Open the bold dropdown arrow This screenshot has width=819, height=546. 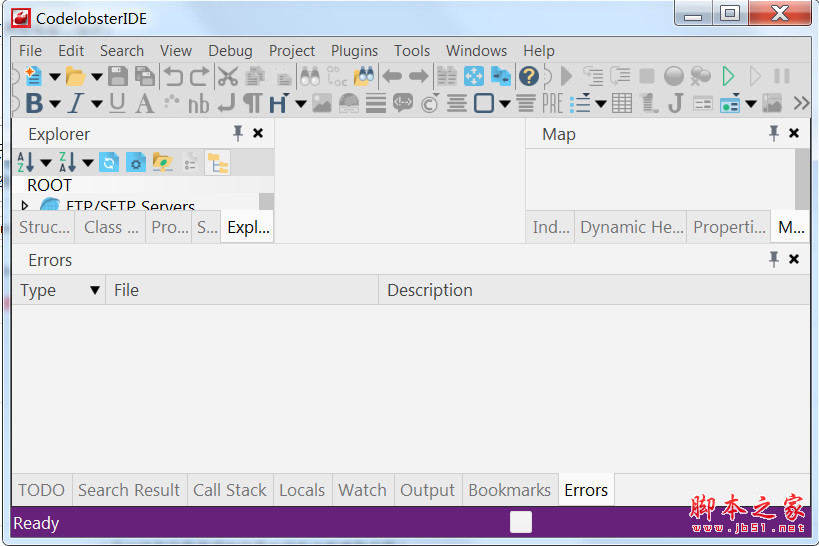(54, 104)
